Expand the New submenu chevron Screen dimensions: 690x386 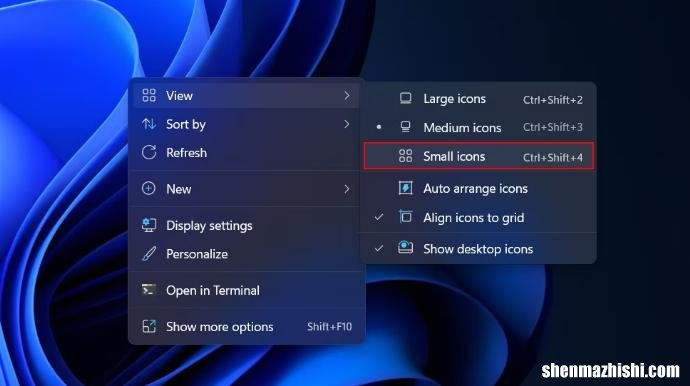(347, 189)
